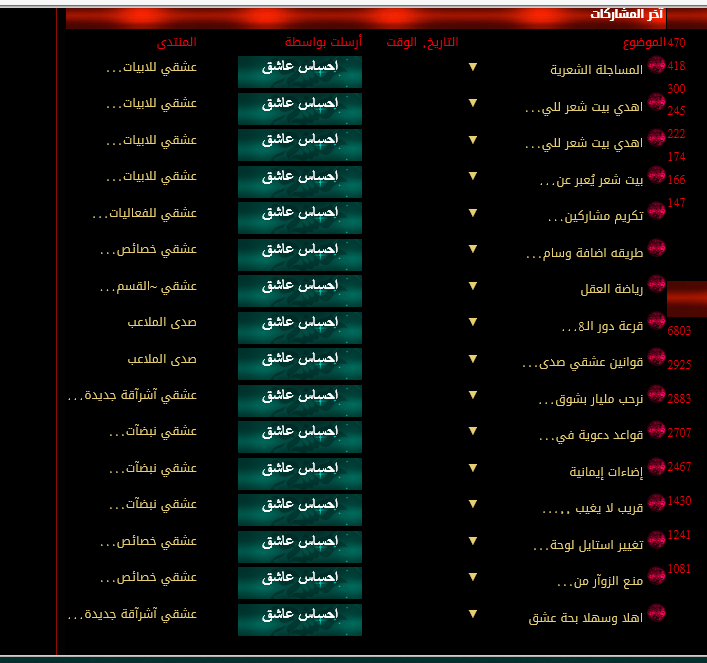
Task: Open the topic قواعد دعوية في
Action: click(591, 435)
